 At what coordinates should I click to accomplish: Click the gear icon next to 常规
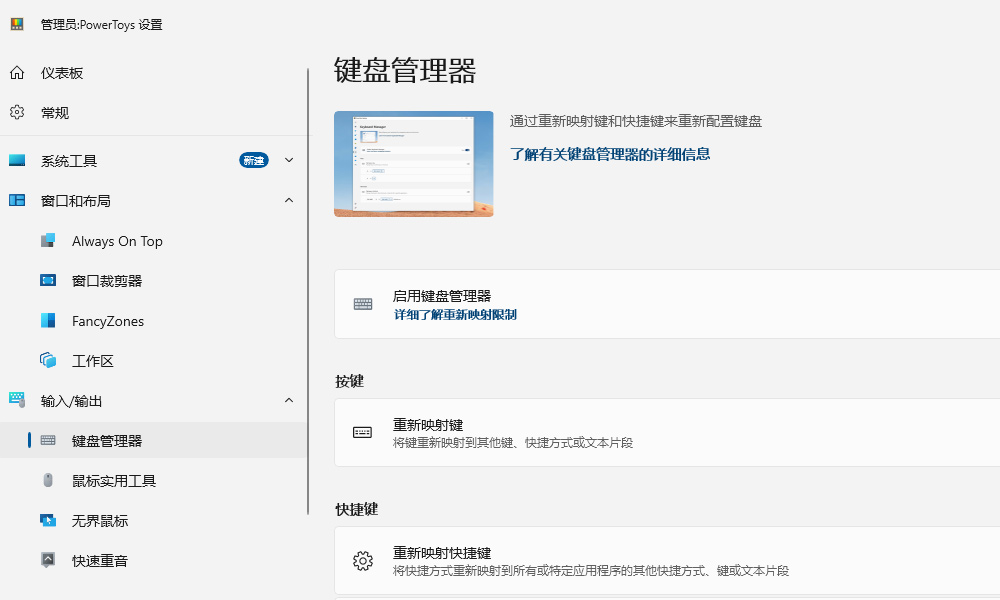pos(17,112)
